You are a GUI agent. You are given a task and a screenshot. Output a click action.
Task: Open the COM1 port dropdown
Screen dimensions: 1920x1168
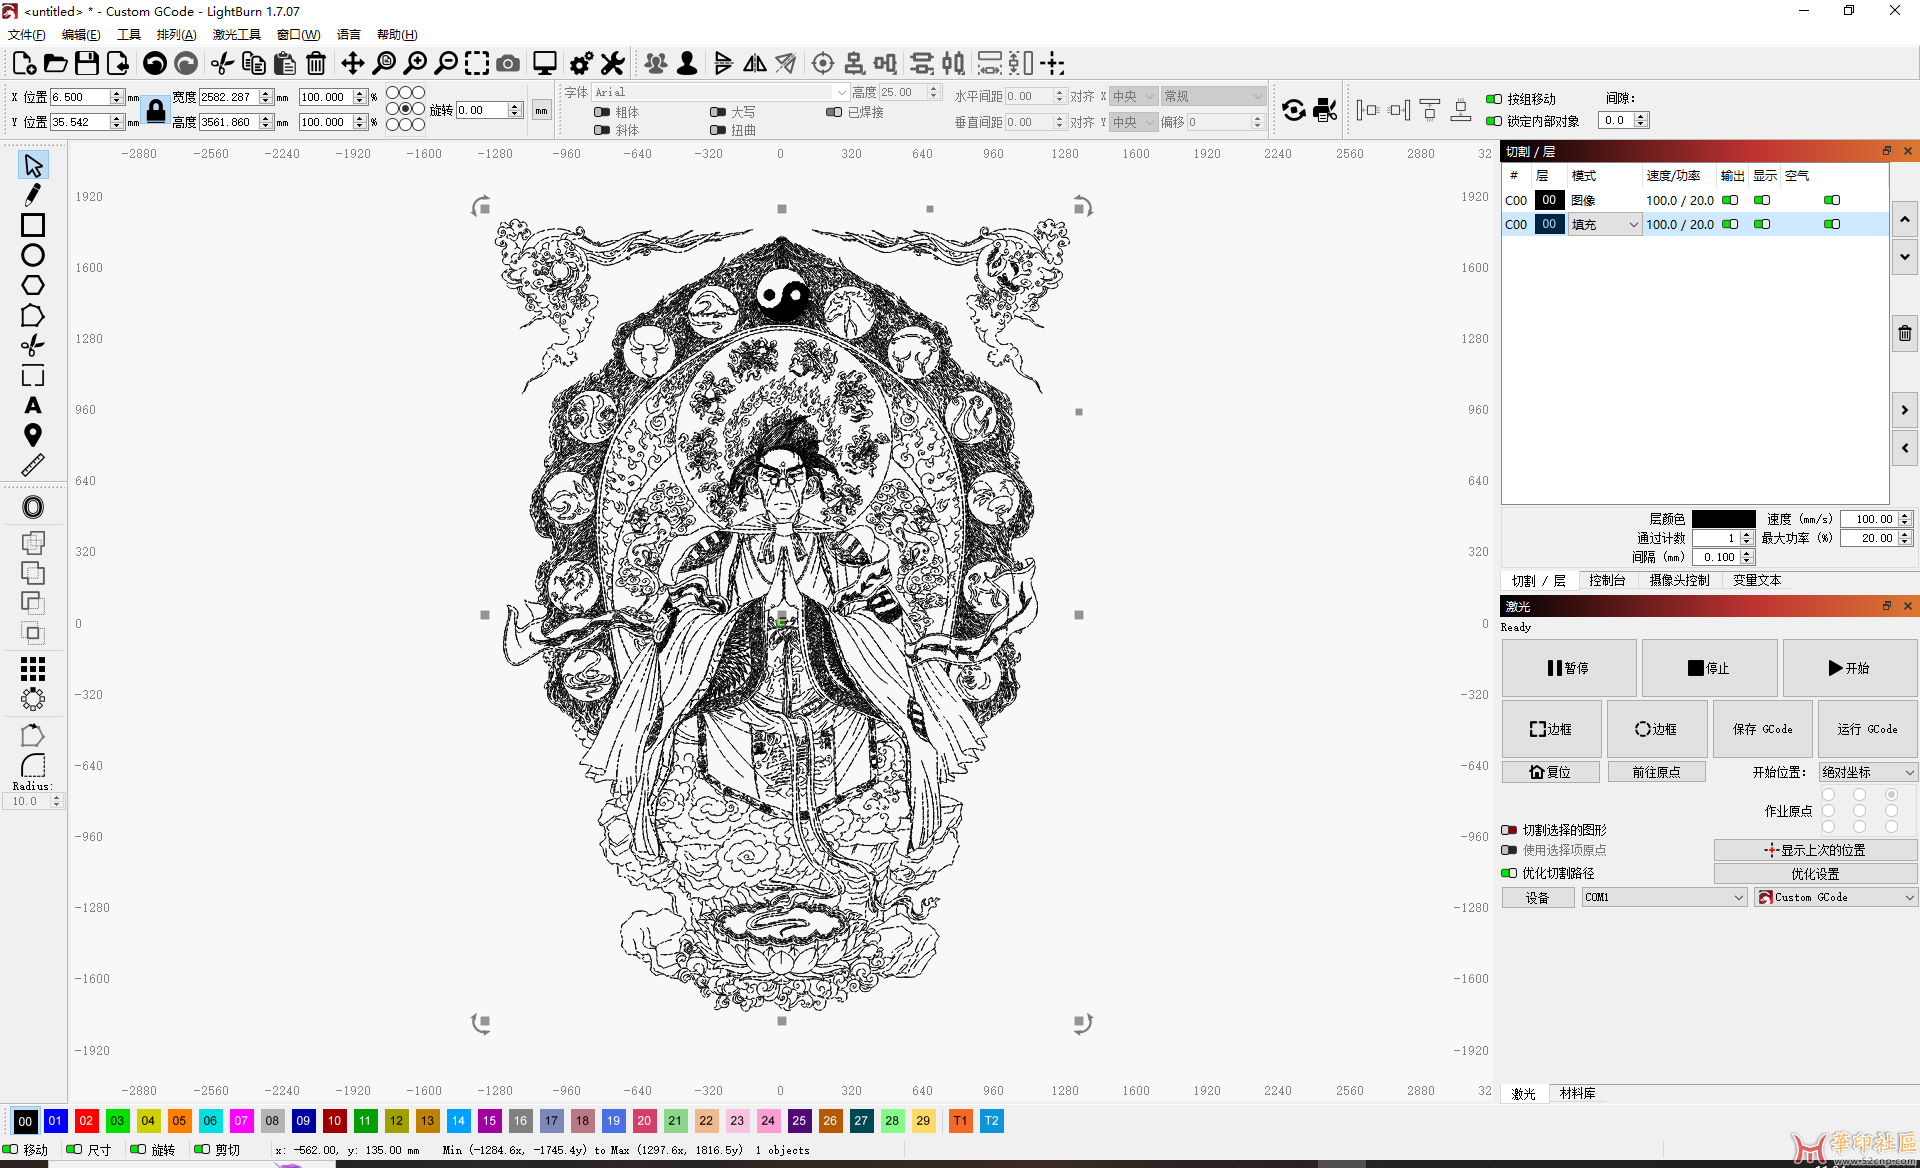(1665, 897)
